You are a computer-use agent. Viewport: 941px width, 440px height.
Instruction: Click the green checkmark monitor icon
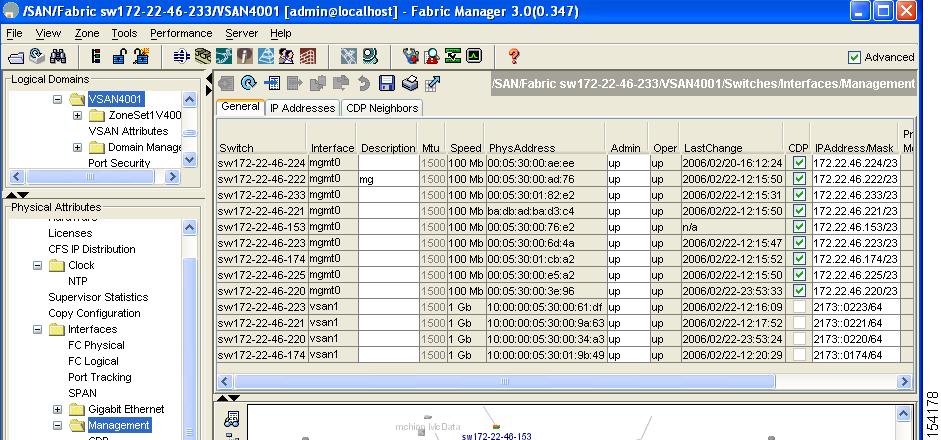(452, 56)
